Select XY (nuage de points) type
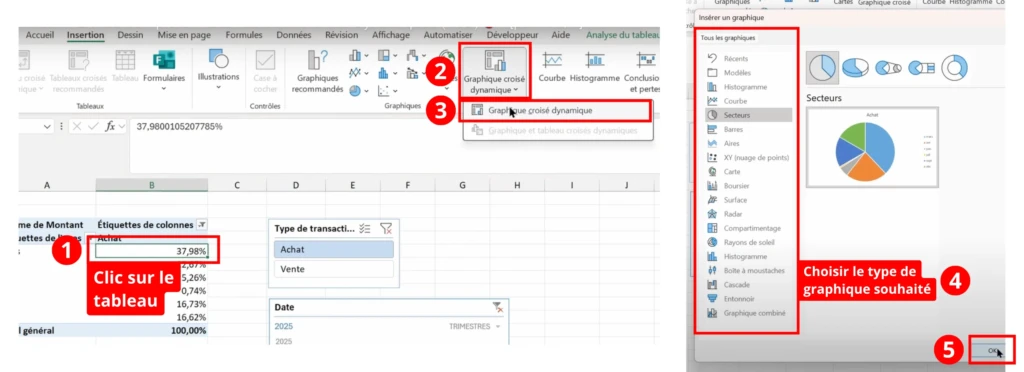 pyautogui.click(x=748, y=157)
